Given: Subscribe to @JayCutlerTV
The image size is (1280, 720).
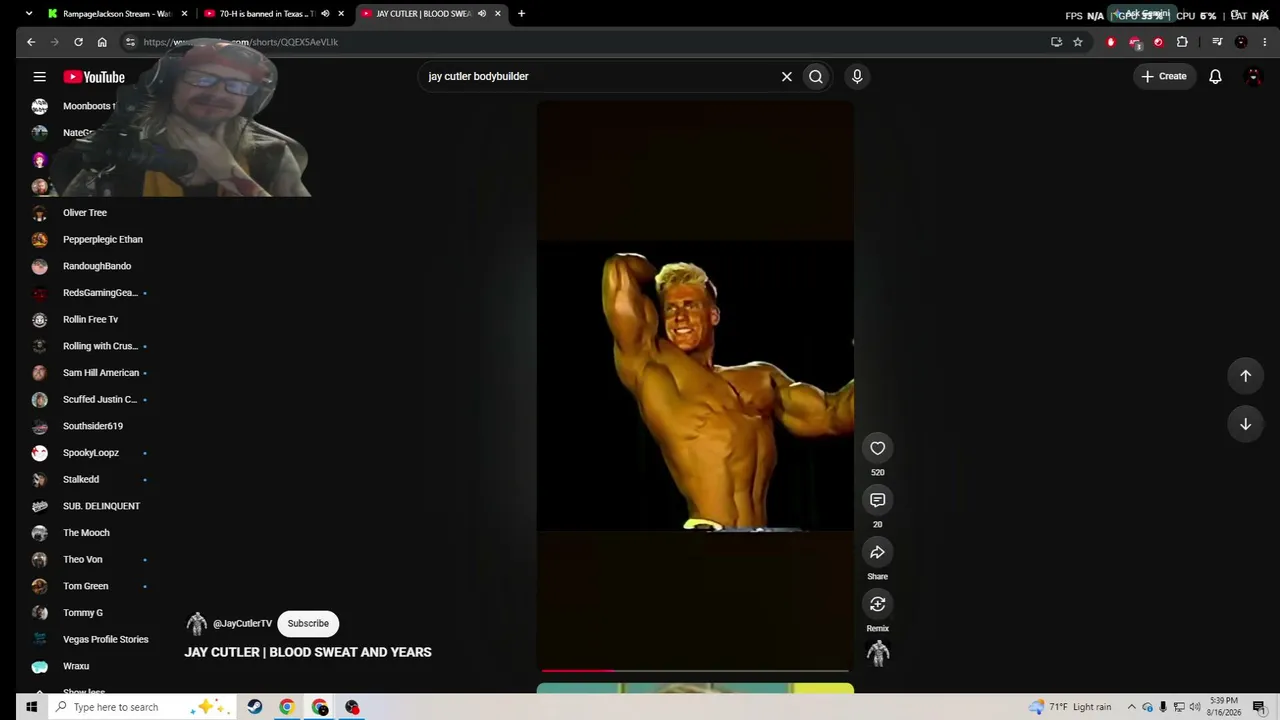Looking at the screenshot, I should 308,623.
